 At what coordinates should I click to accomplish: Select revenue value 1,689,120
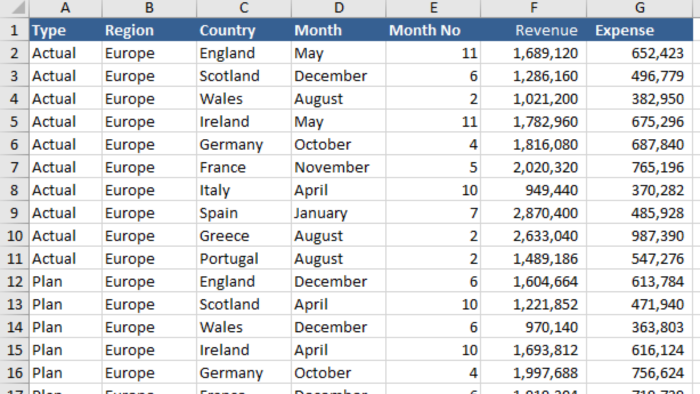click(x=533, y=53)
